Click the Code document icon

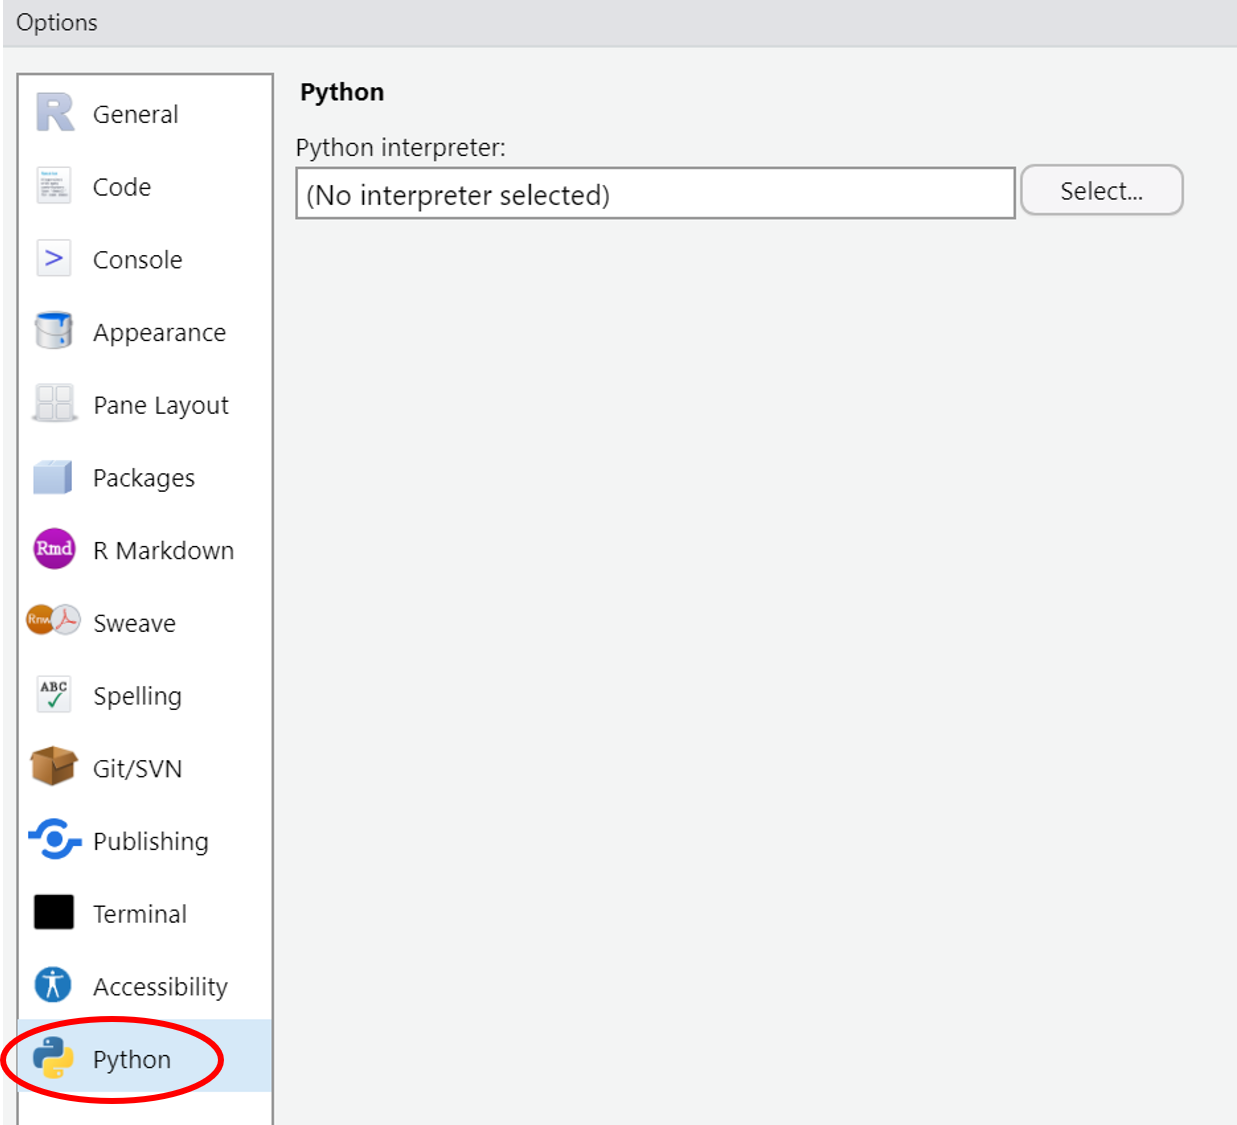54,186
